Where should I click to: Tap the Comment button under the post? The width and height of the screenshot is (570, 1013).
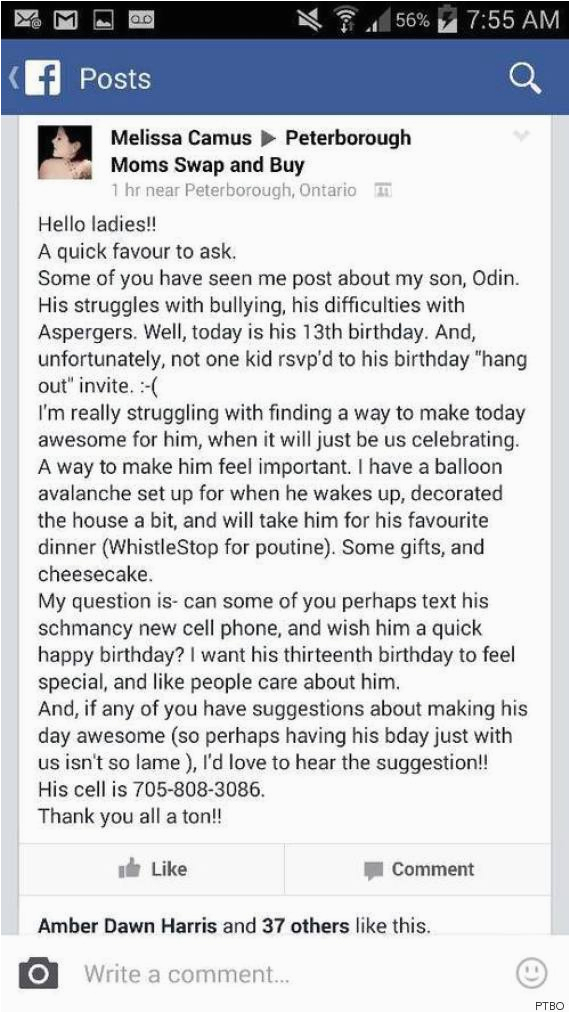click(x=419, y=869)
